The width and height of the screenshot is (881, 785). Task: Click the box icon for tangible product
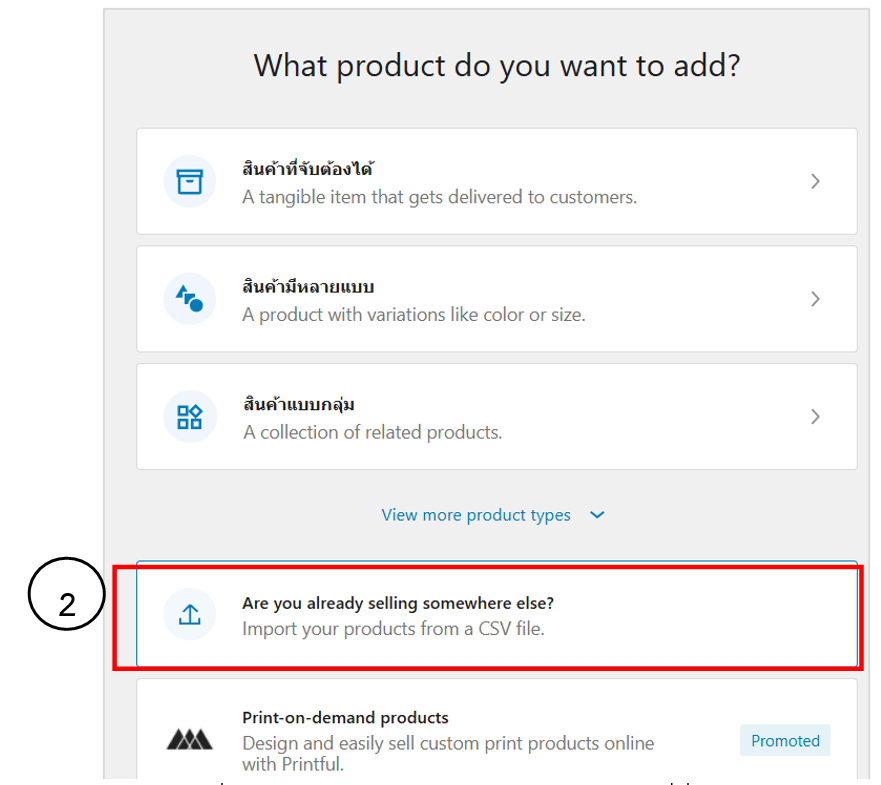click(x=189, y=181)
